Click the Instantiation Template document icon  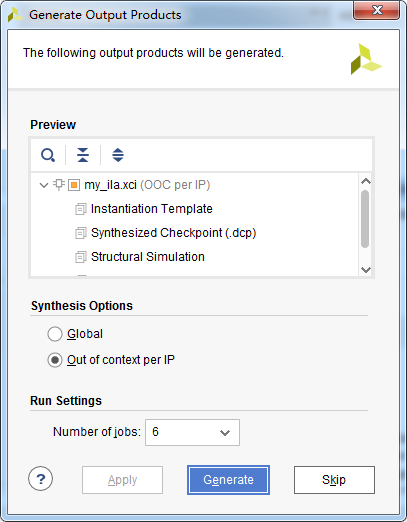tap(81, 209)
